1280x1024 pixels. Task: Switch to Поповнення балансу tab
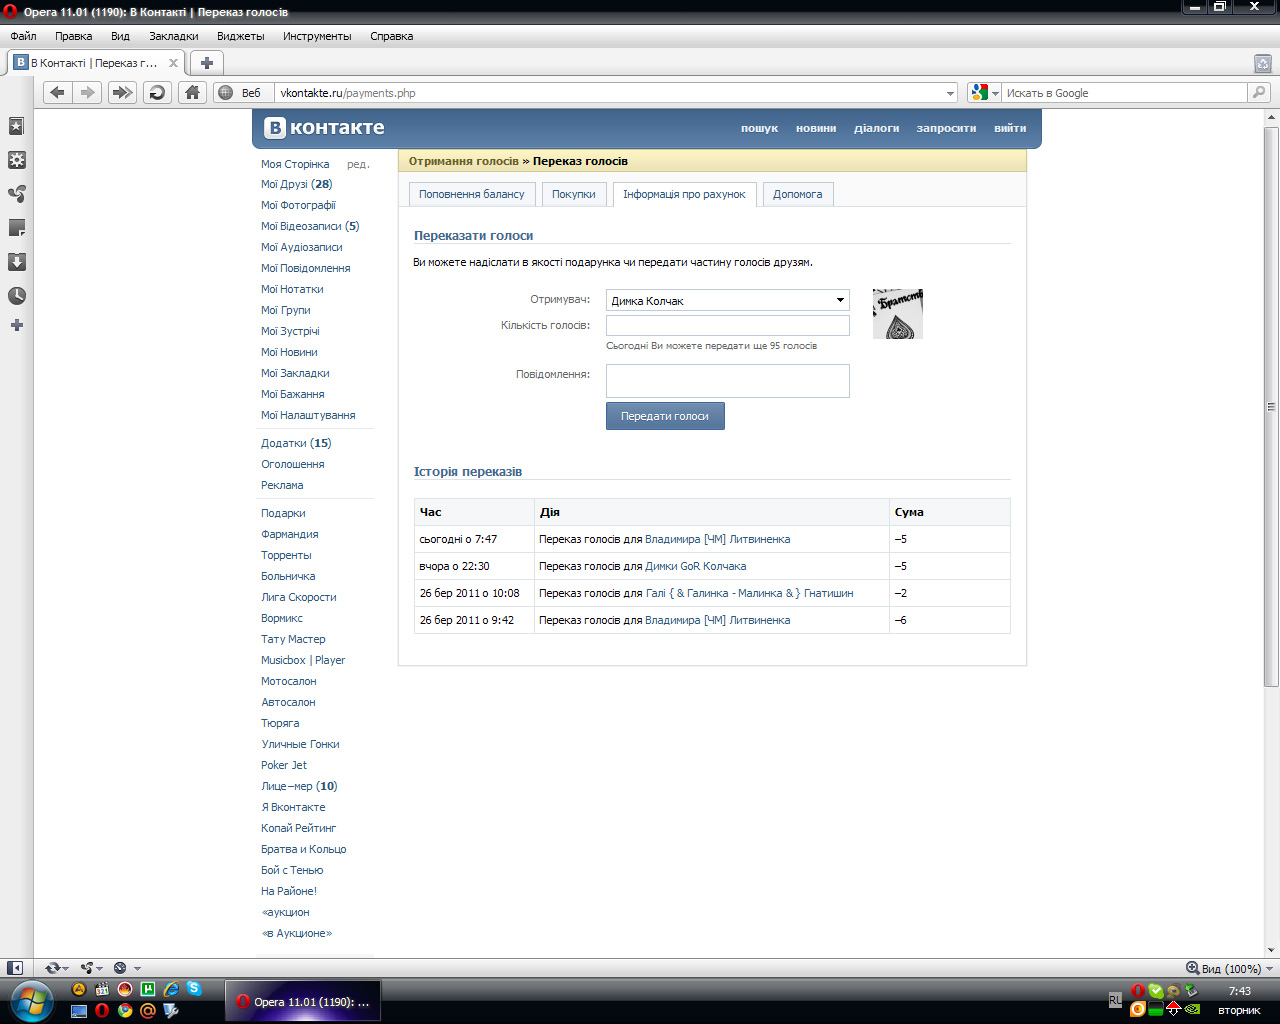(472, 194)
